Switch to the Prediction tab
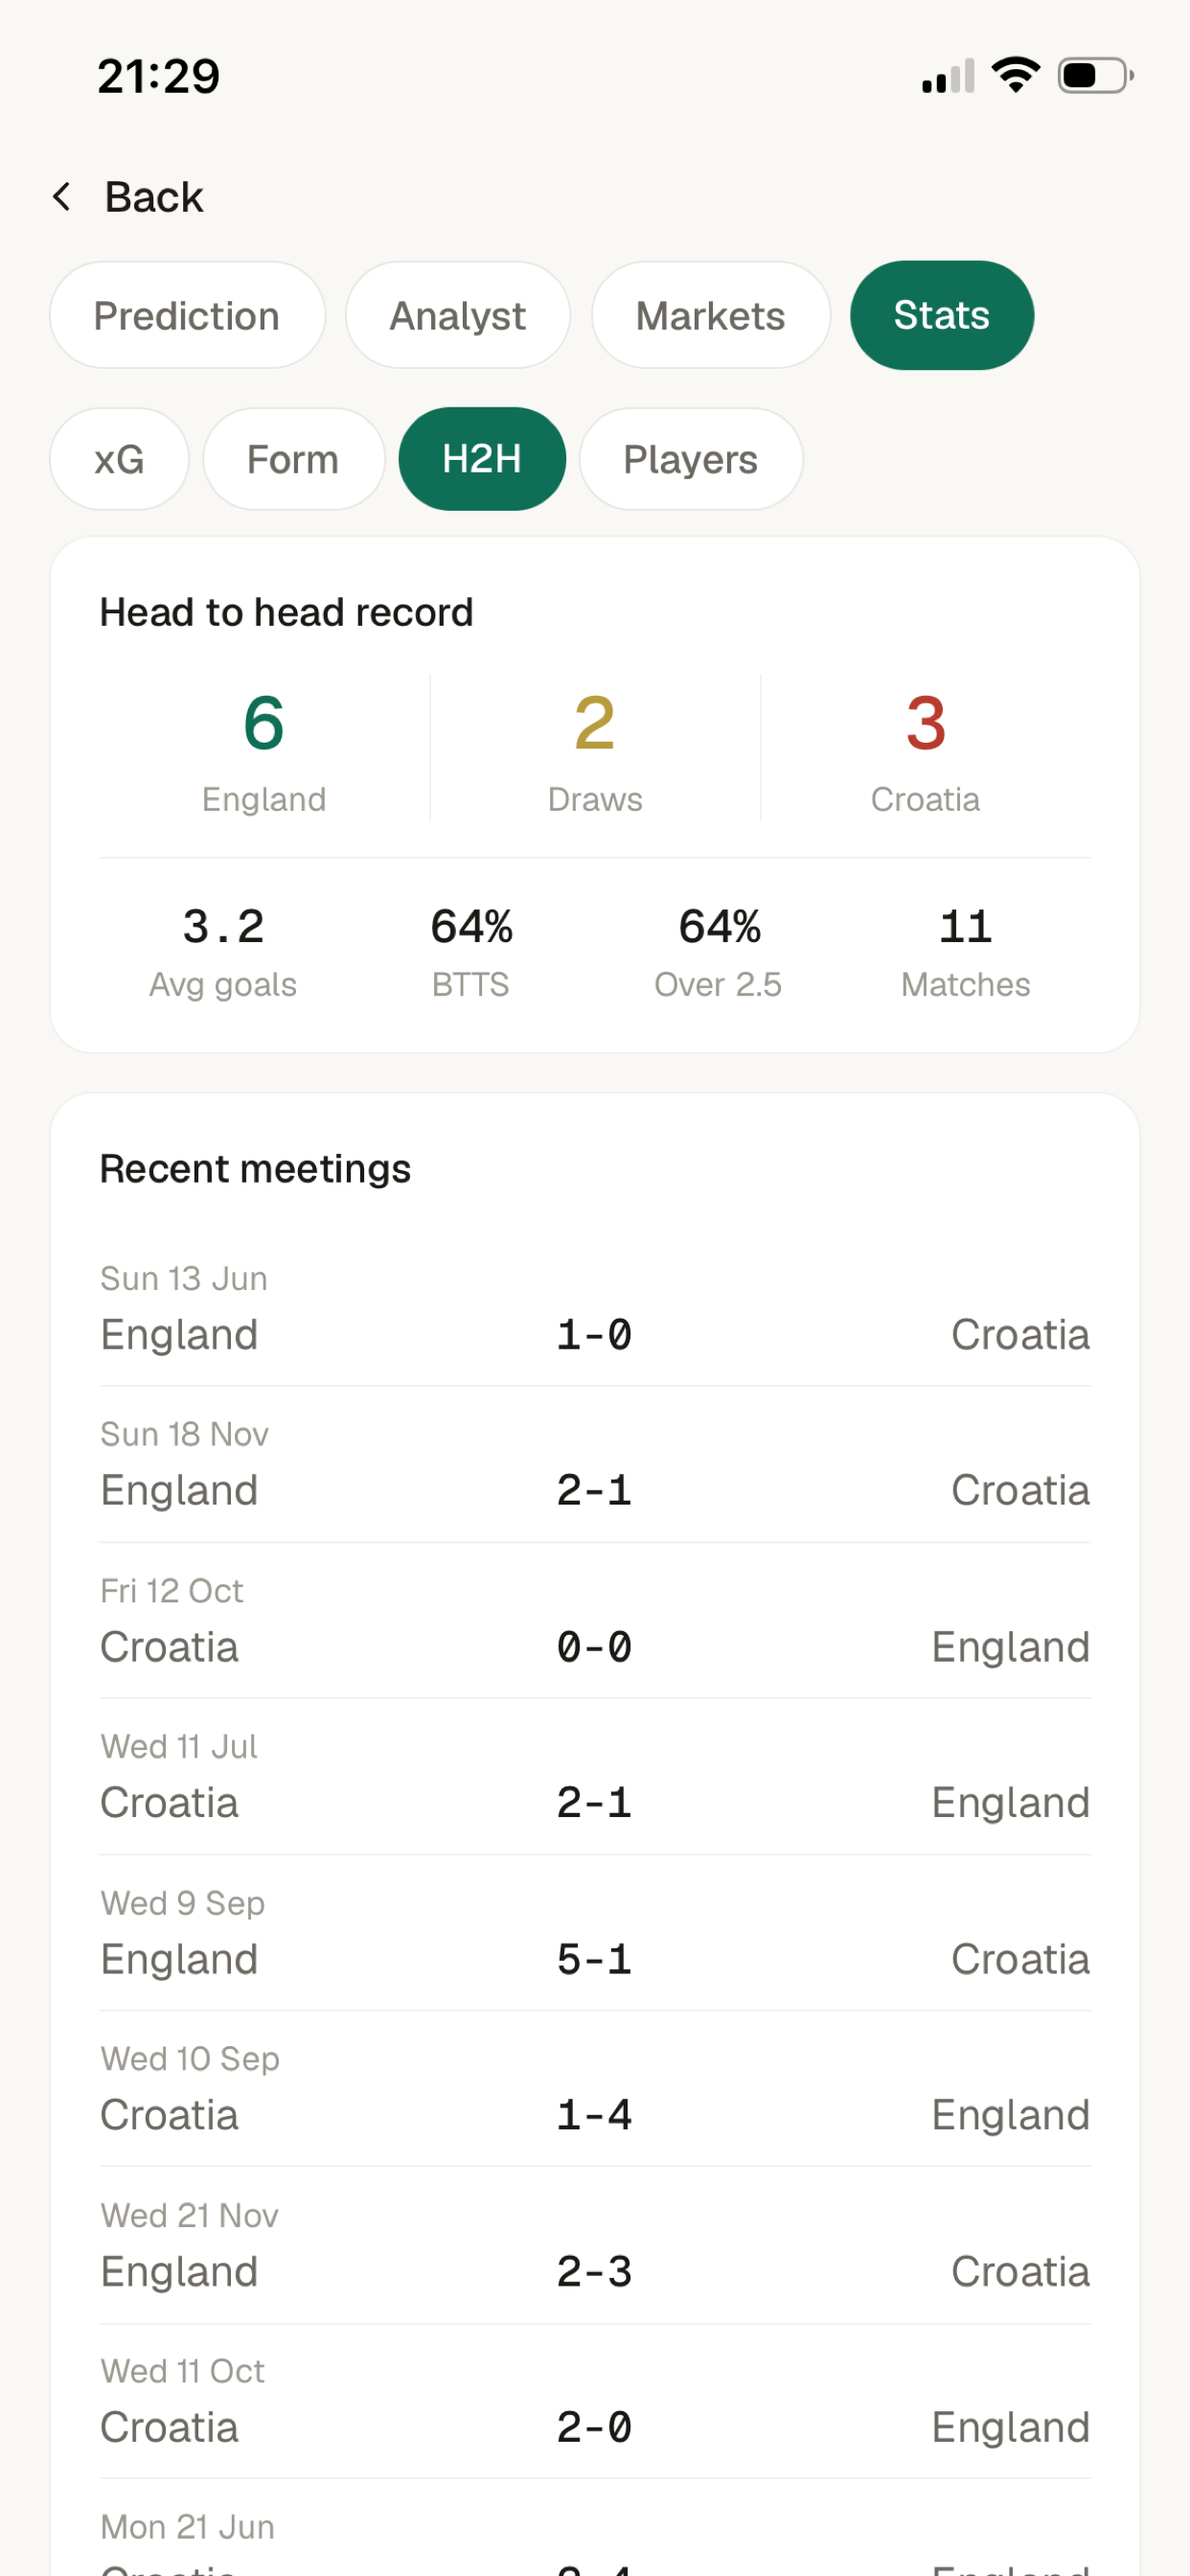The height and width of the screenshot is (2576, 1190). [187, 315]
